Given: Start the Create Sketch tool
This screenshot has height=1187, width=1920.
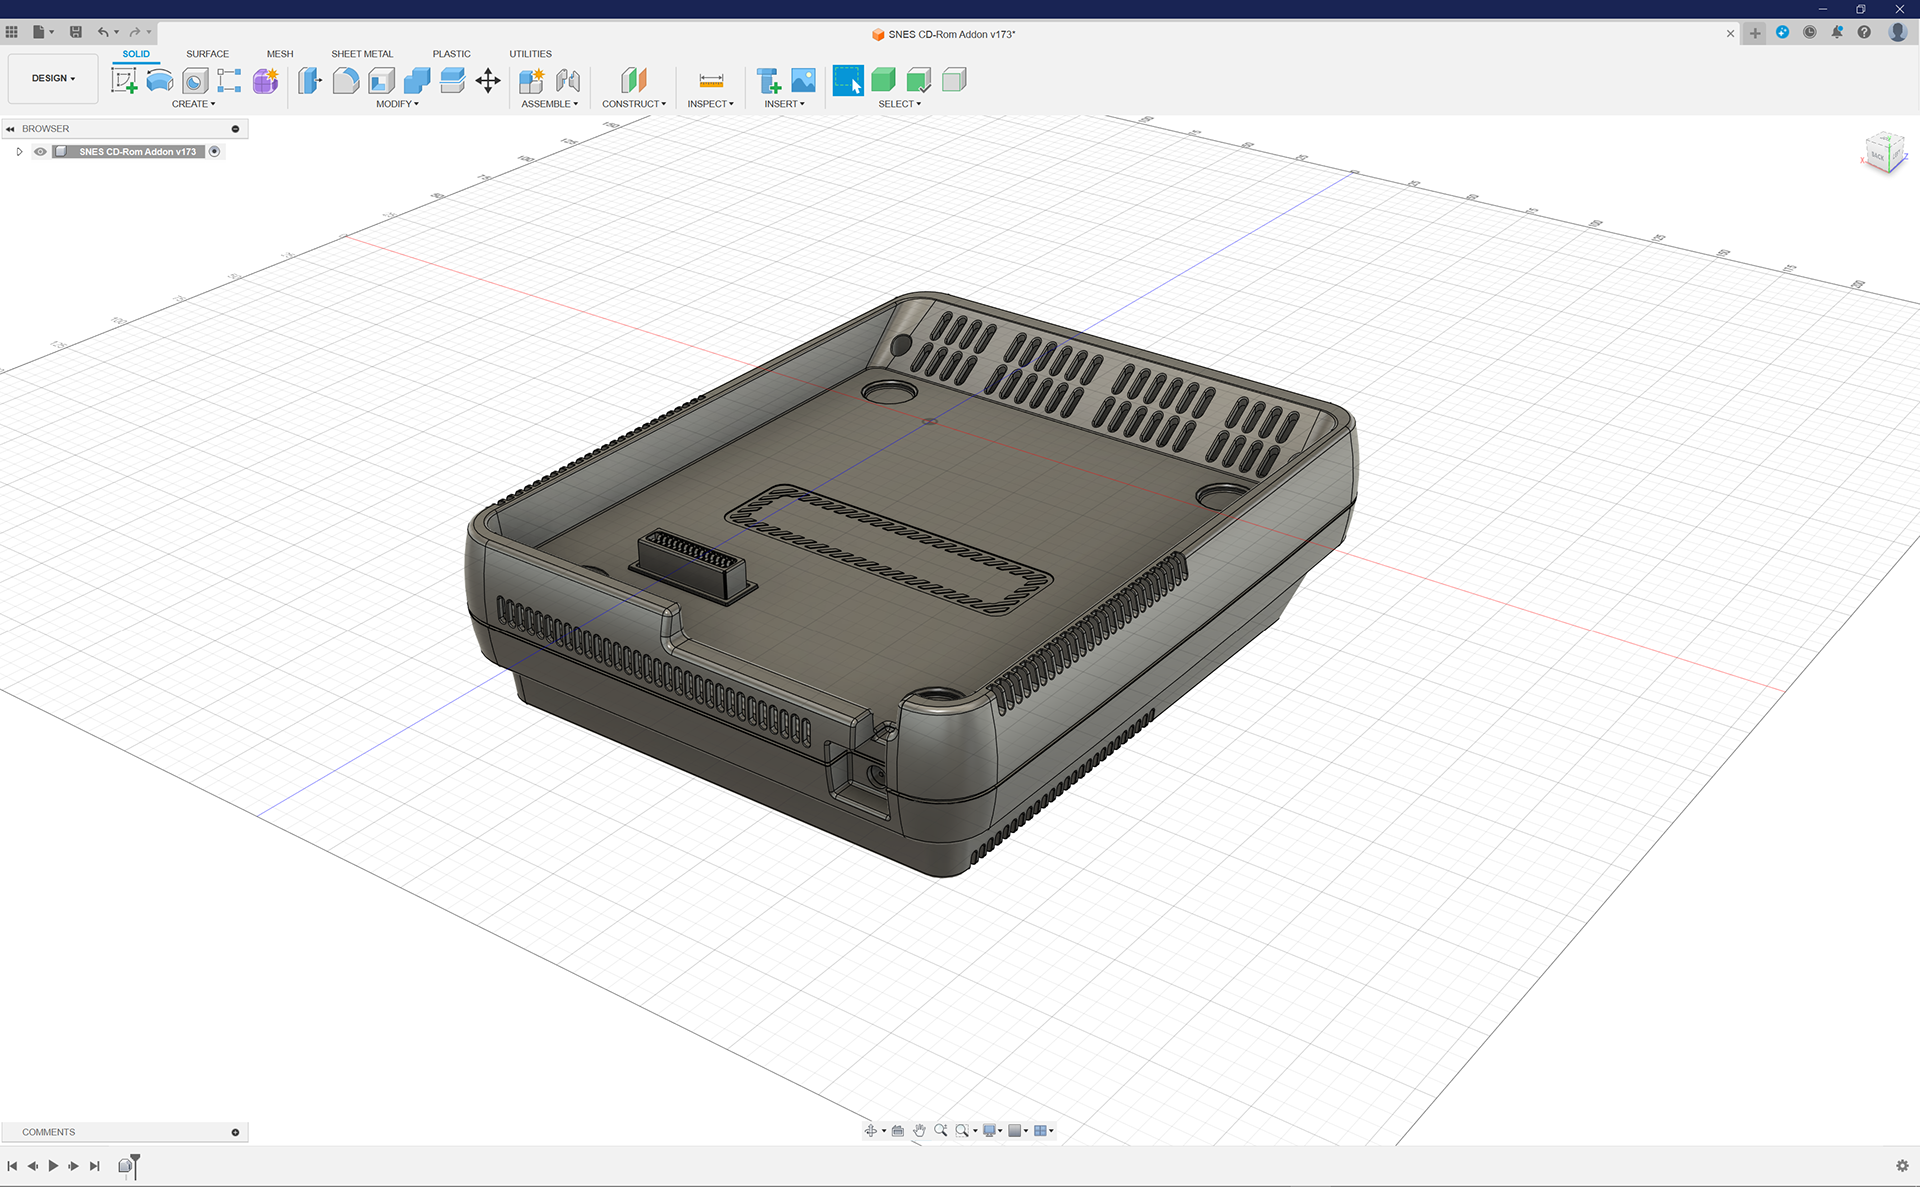Looking at the screenshot, I should point(124,80).
